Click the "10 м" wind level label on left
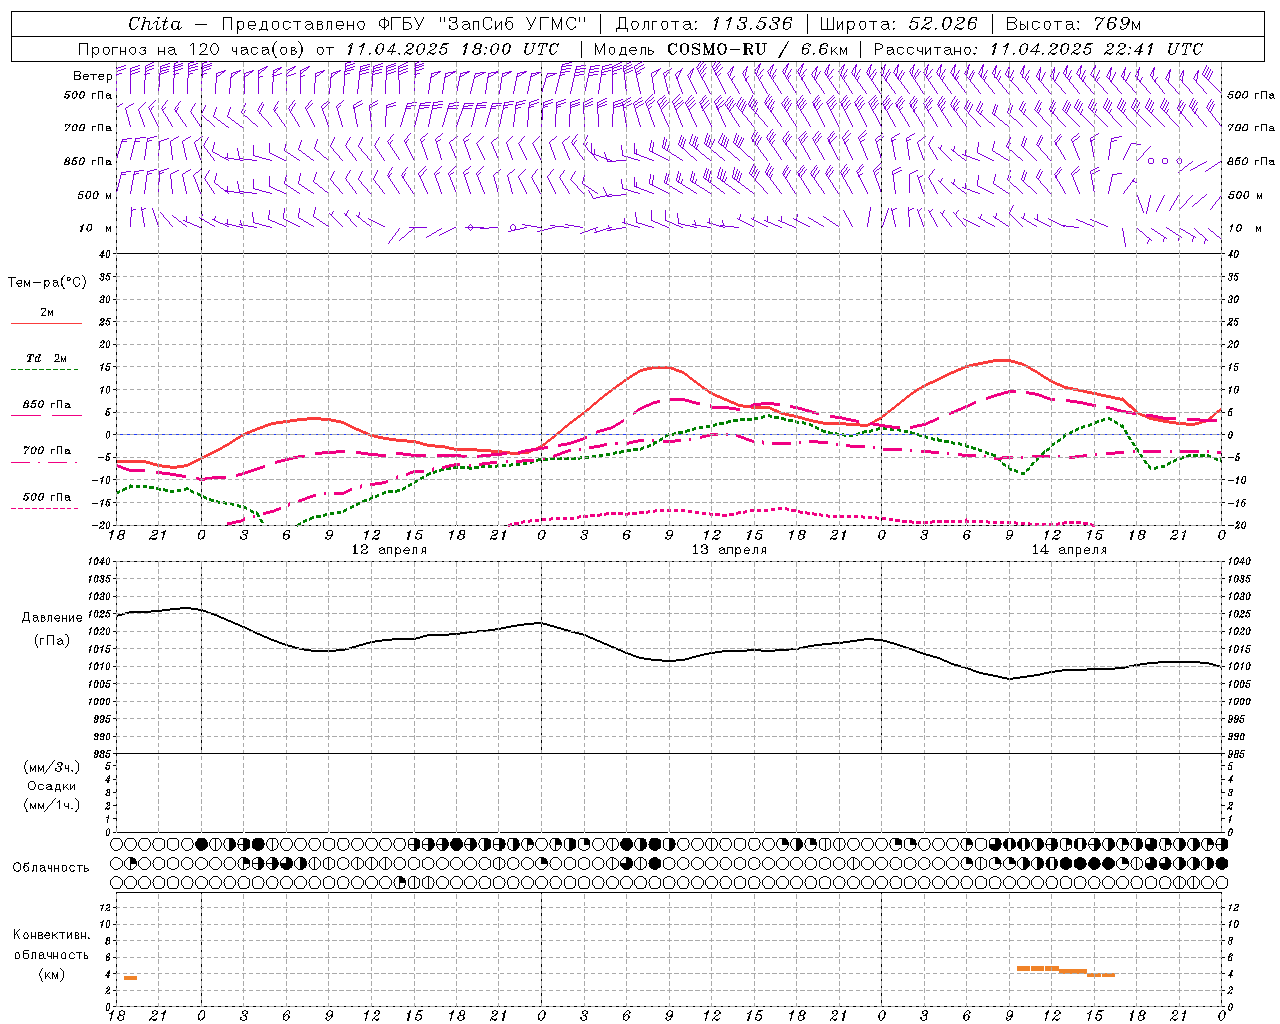This screenshot has height=1024, width=1280. [96, 228]
